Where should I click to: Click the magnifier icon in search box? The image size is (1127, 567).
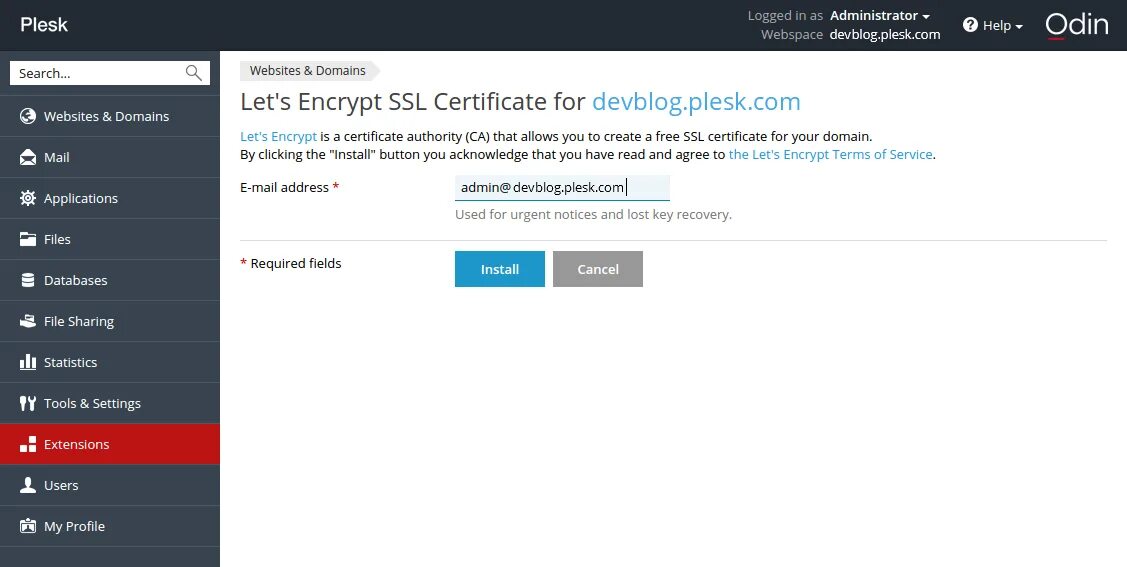[x=194, y=73]
